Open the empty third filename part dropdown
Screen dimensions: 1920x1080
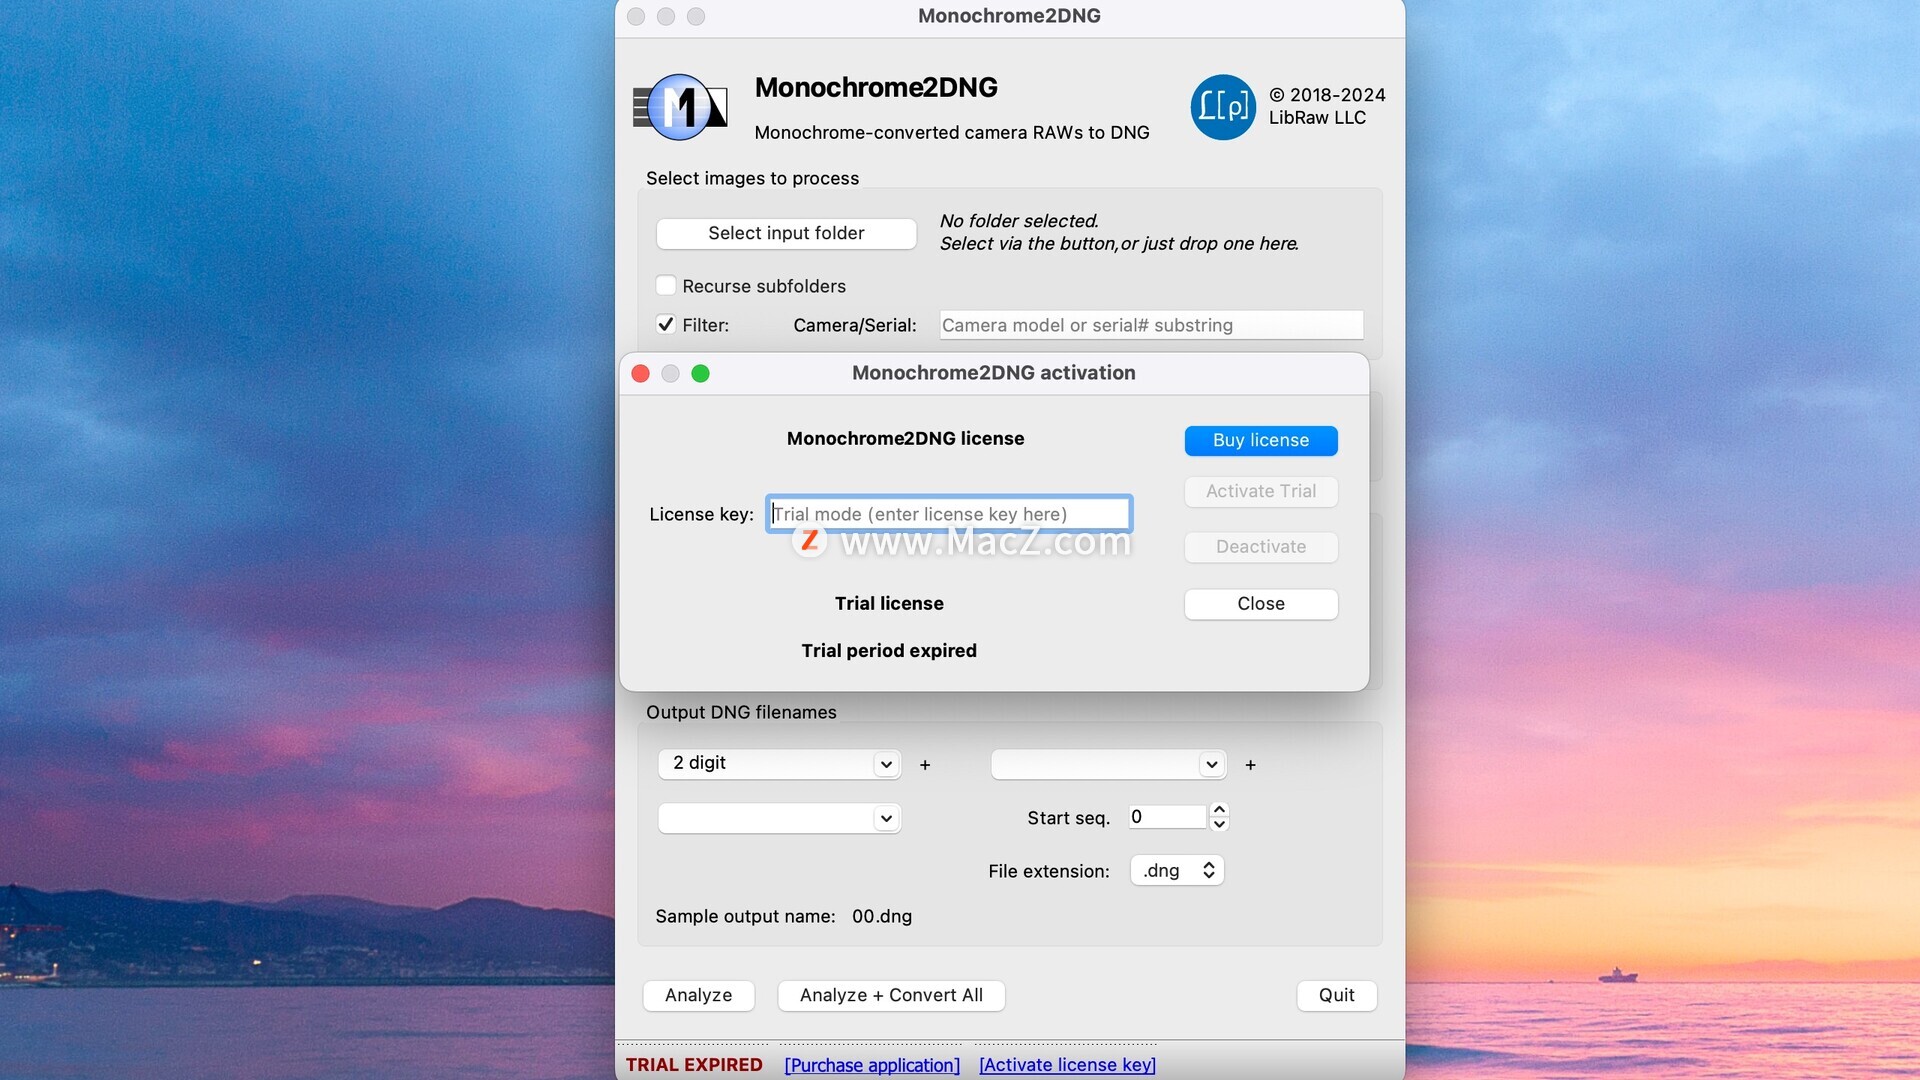point(779,818)
